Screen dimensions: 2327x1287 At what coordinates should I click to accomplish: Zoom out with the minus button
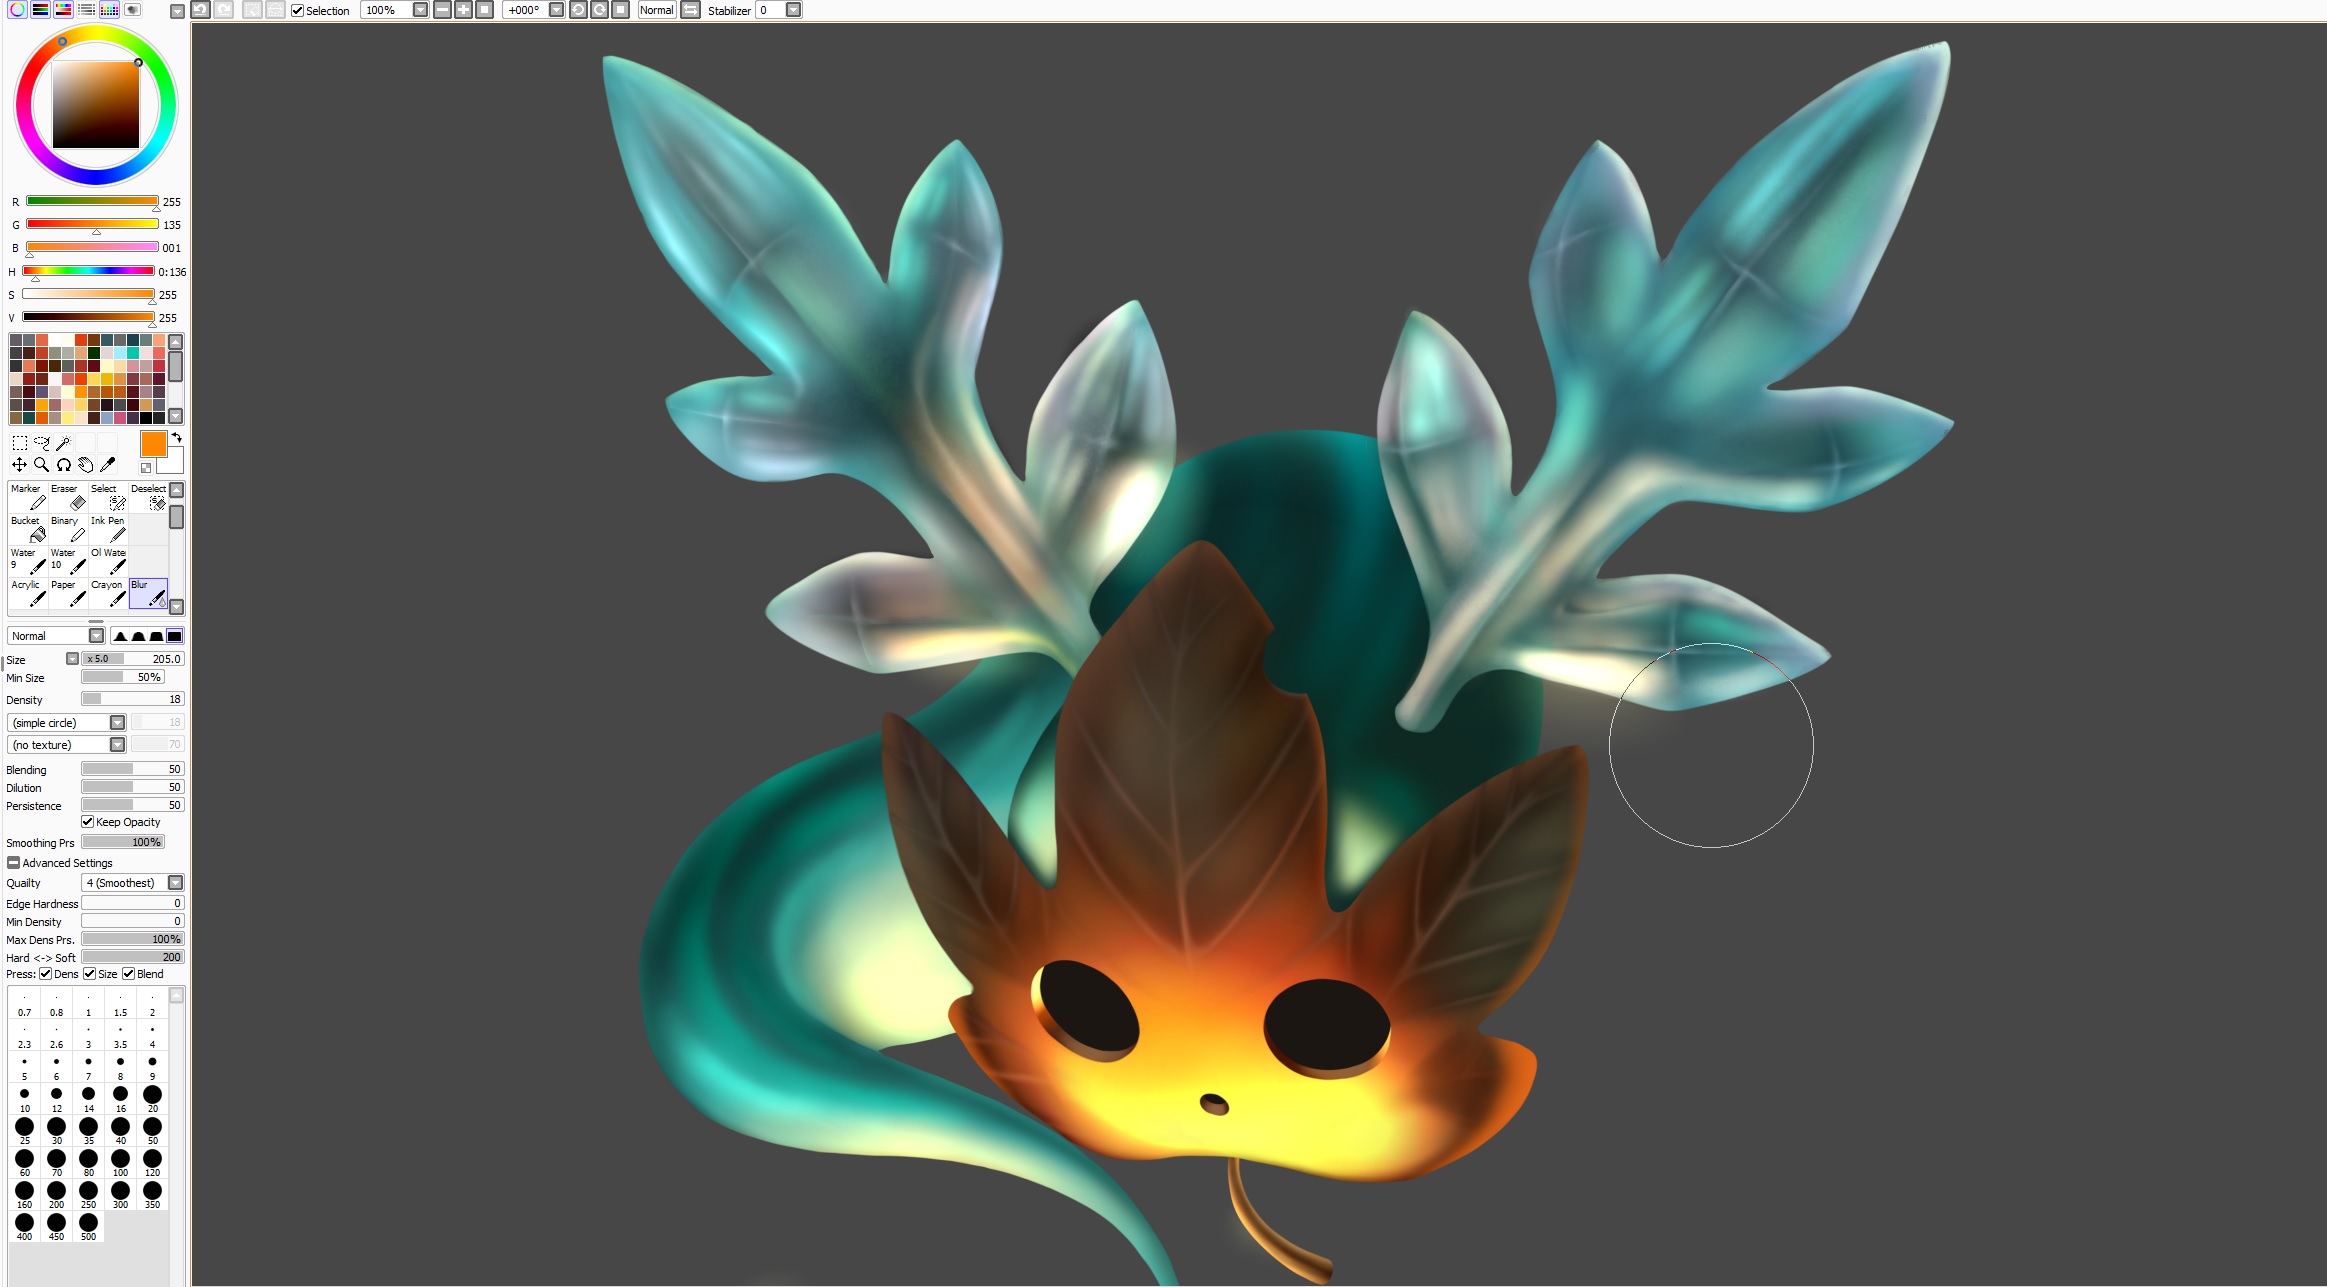pos(442,10)
